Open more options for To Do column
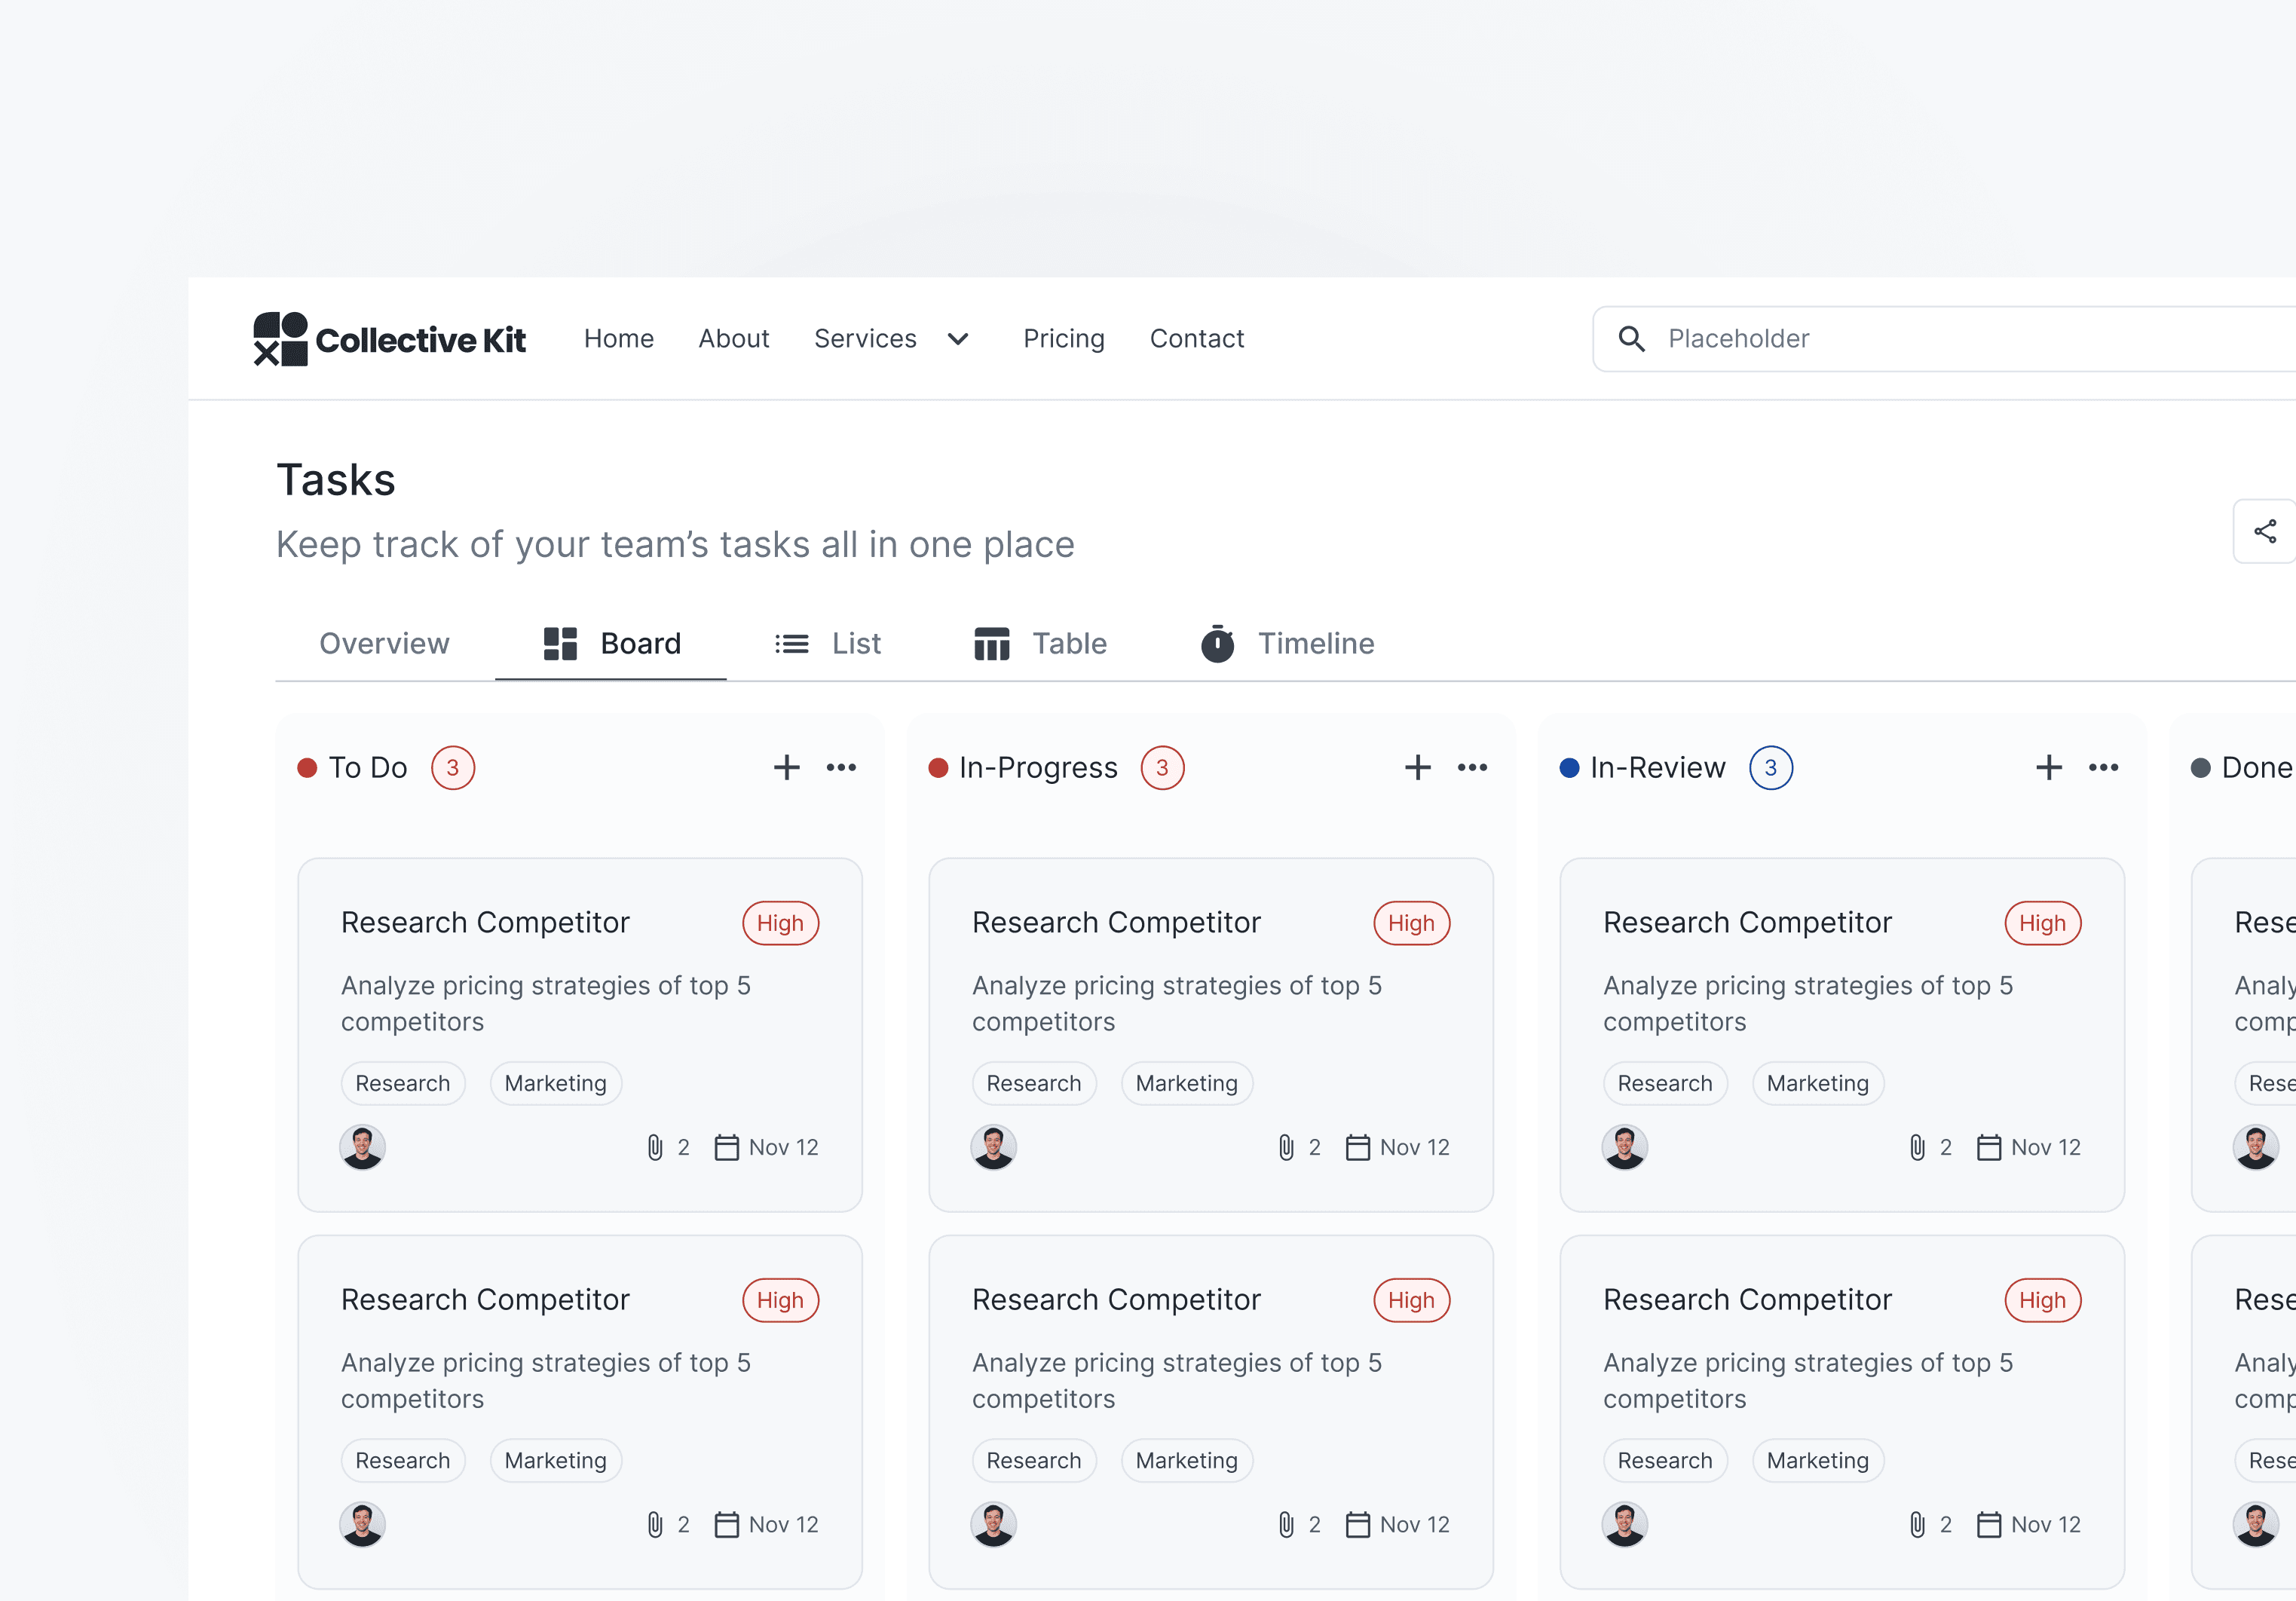Viewport: 2296px width, 1601px height. coord(842,768)
